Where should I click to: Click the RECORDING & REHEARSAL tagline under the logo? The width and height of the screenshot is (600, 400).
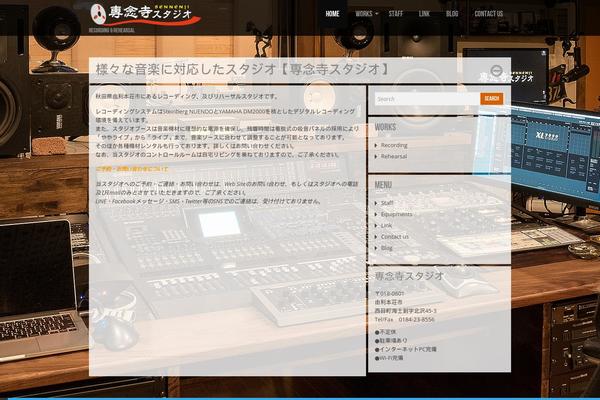pyautogui.click(x=112, y=30)
